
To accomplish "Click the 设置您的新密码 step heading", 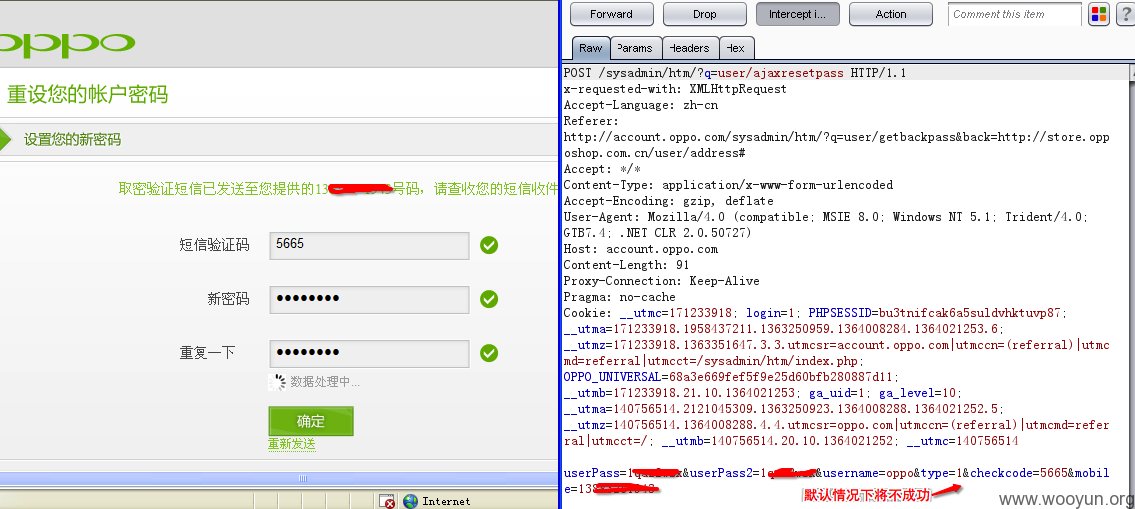I will pyautogui.click(x=72, y=140).
